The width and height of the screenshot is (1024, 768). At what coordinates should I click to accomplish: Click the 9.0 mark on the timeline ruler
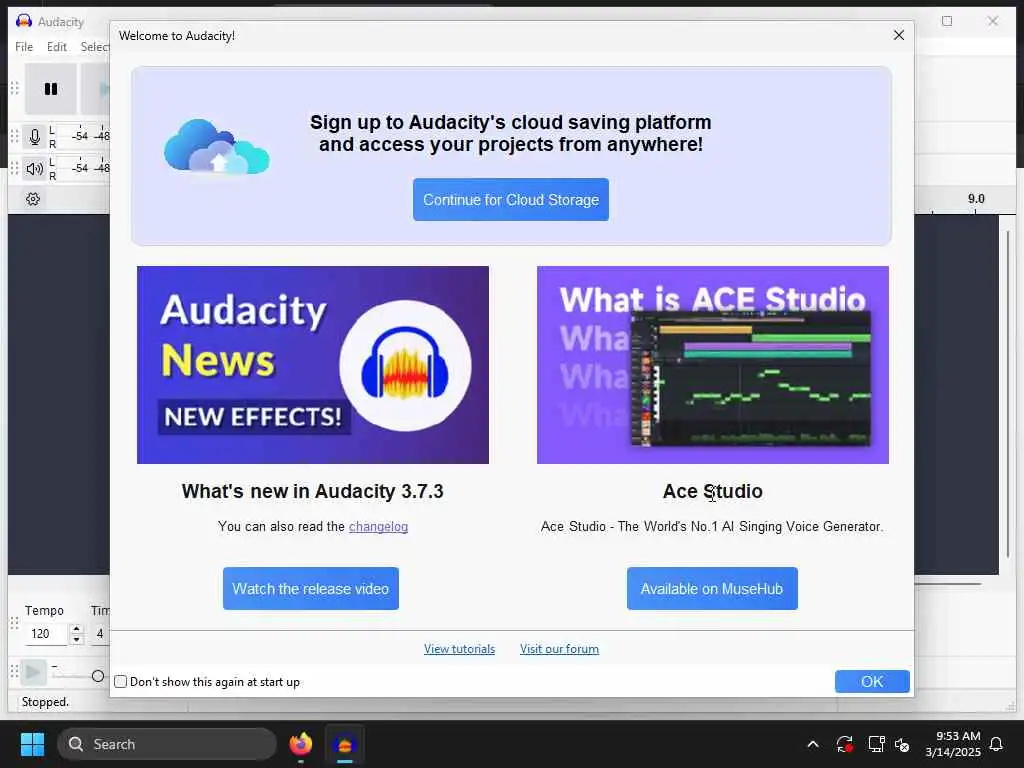976,199
